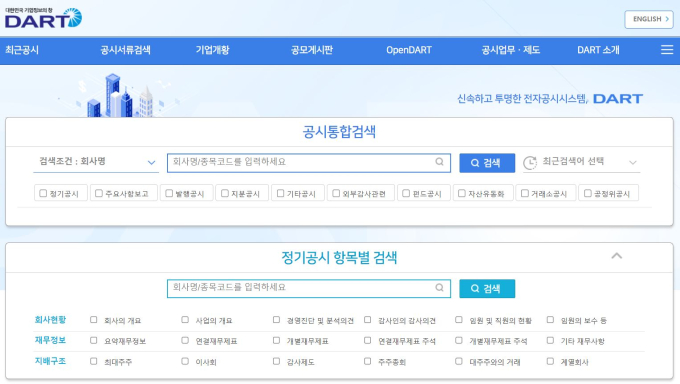Screen dimensions: 680x384
Task: Click the teal 검색 button
Action: (x=487, y=289)
